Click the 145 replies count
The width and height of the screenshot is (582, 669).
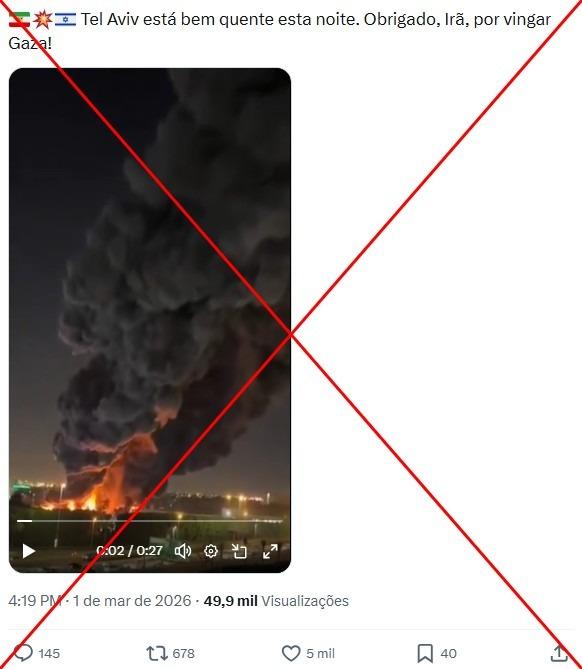[x=49, y=653]
